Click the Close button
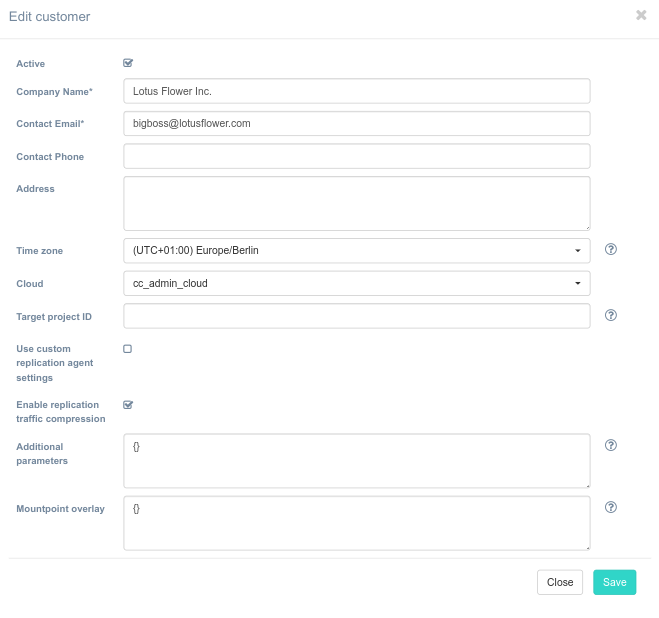This screenshot has height=618, width=659. point(559,582)
